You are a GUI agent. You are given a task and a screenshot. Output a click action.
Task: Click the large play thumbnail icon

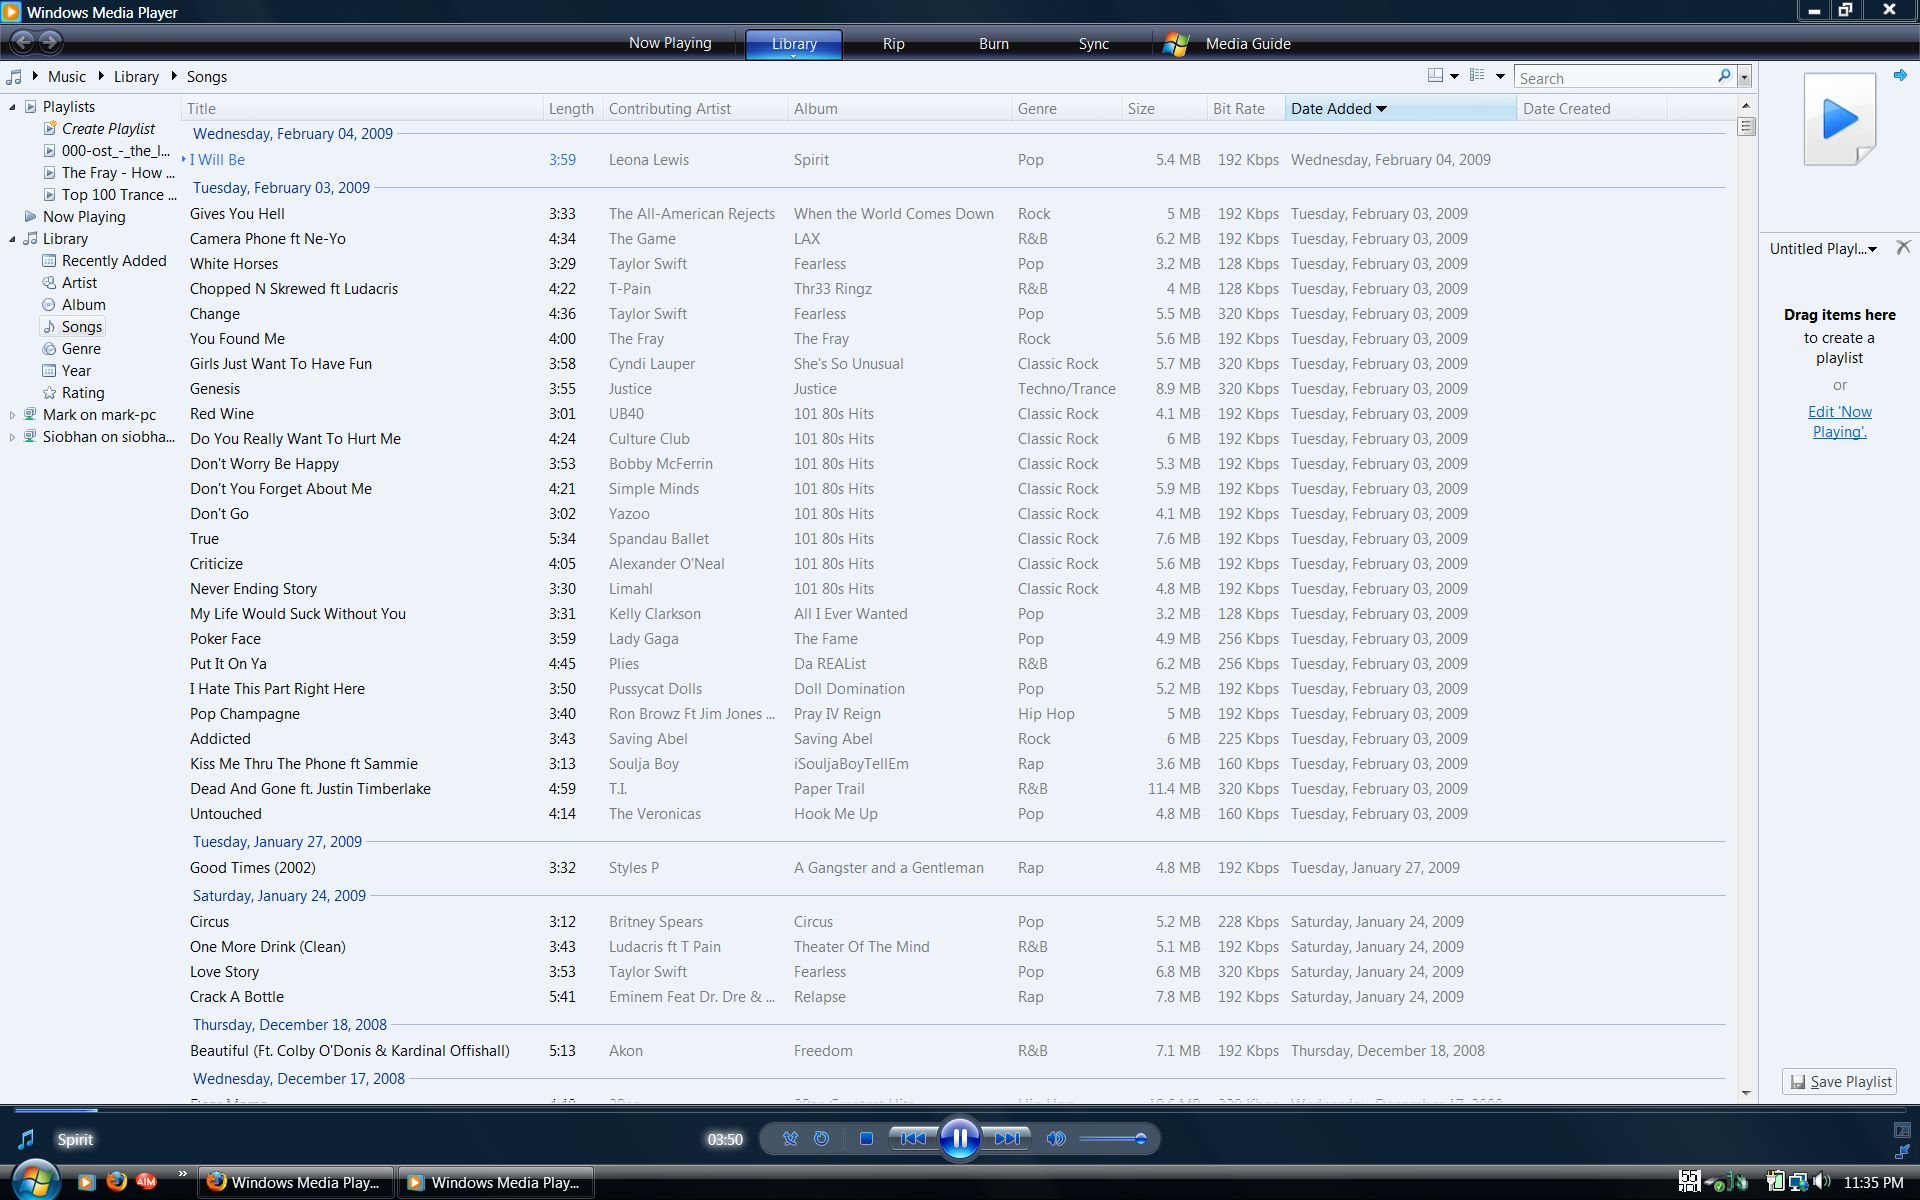1839,119
